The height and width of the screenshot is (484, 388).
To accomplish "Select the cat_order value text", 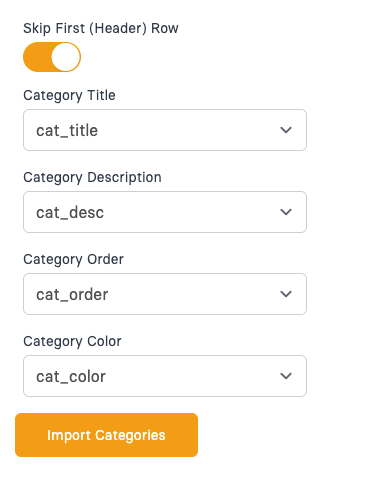I will coord(72,295).
